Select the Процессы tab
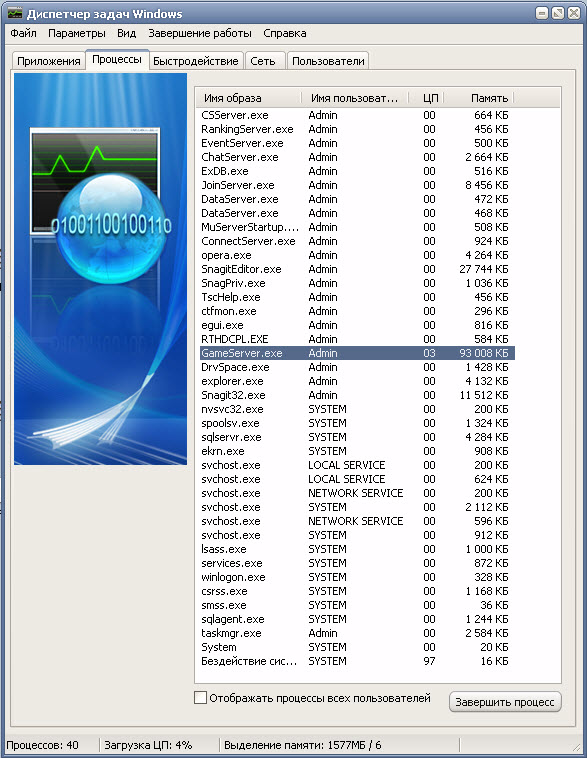 point(117,59)
